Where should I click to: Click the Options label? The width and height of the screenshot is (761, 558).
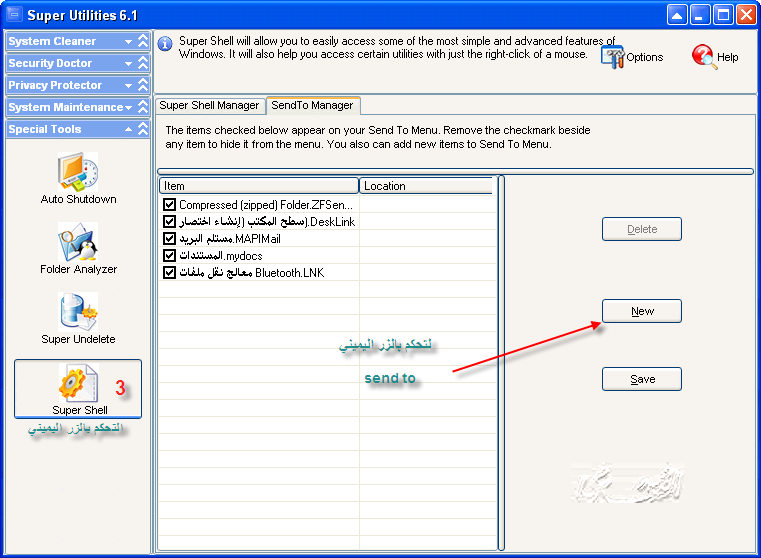point(645,57)
